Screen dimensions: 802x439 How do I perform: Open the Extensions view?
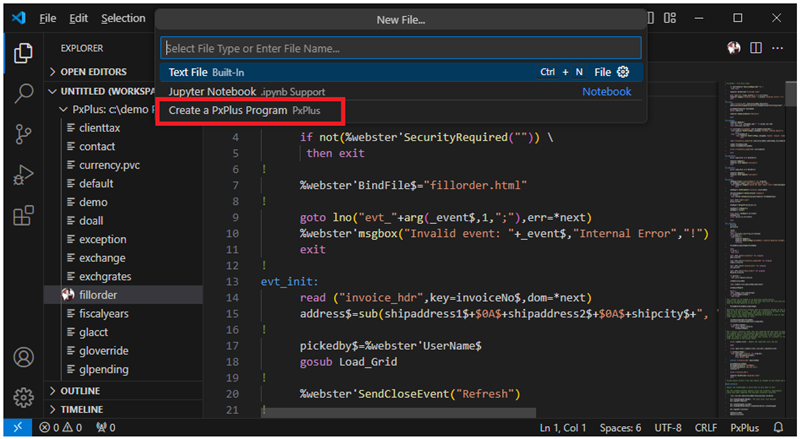[x=24, y=216]
